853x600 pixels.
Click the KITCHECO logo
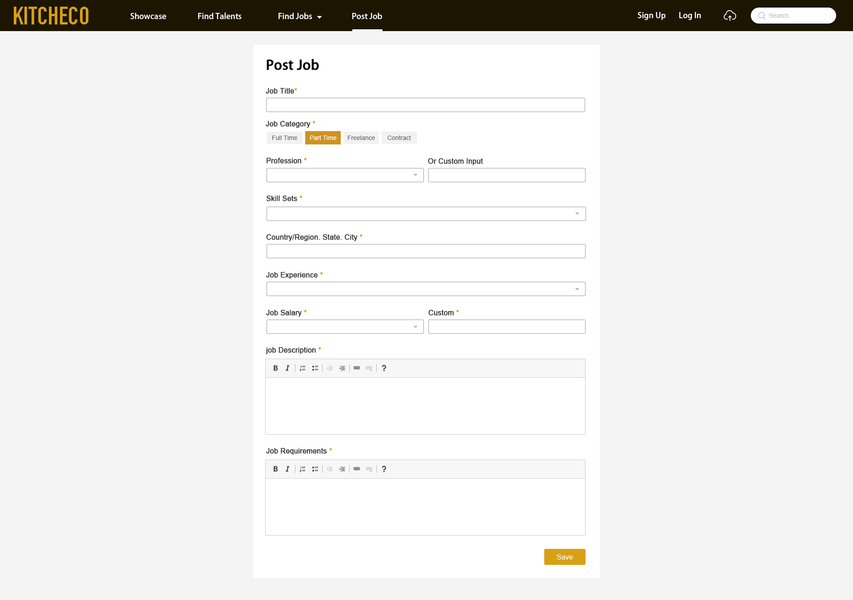click(x=51, y=16)
